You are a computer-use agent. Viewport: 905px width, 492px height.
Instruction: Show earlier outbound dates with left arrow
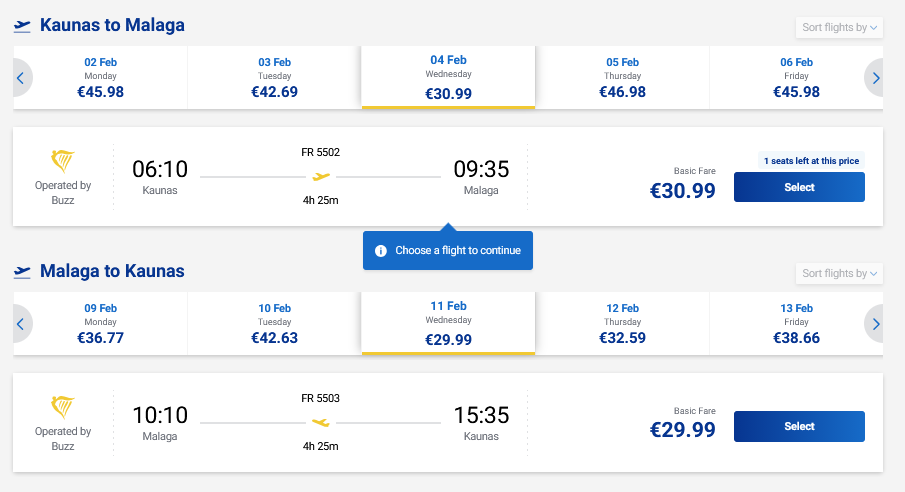[x=19, y=77]
